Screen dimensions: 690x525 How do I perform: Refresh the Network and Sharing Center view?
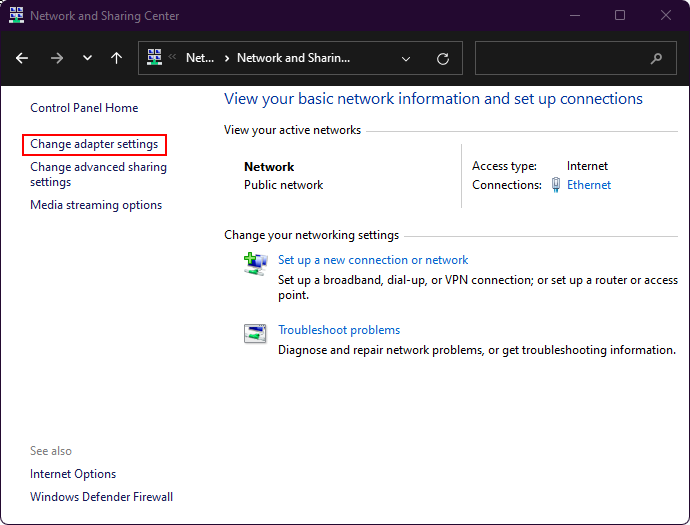pyautogui.click(x=443, y=58)
